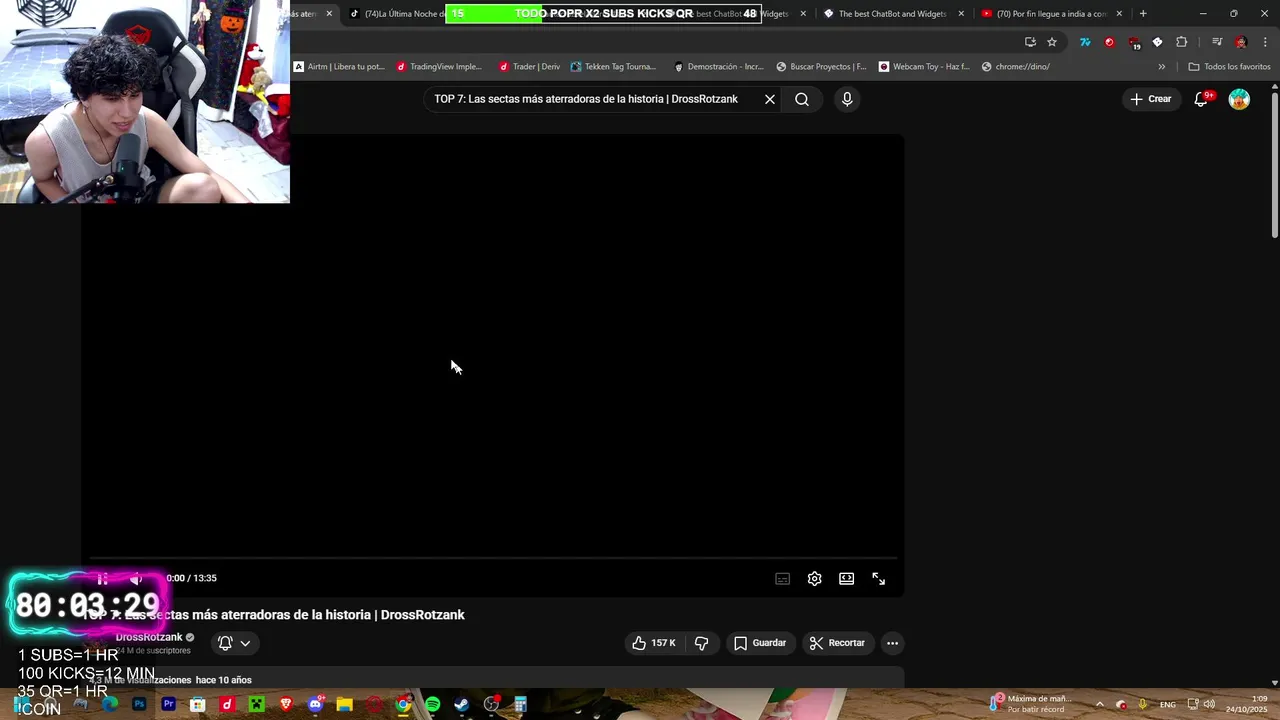
Task: Save video with Guardar button
Action: 760,643
